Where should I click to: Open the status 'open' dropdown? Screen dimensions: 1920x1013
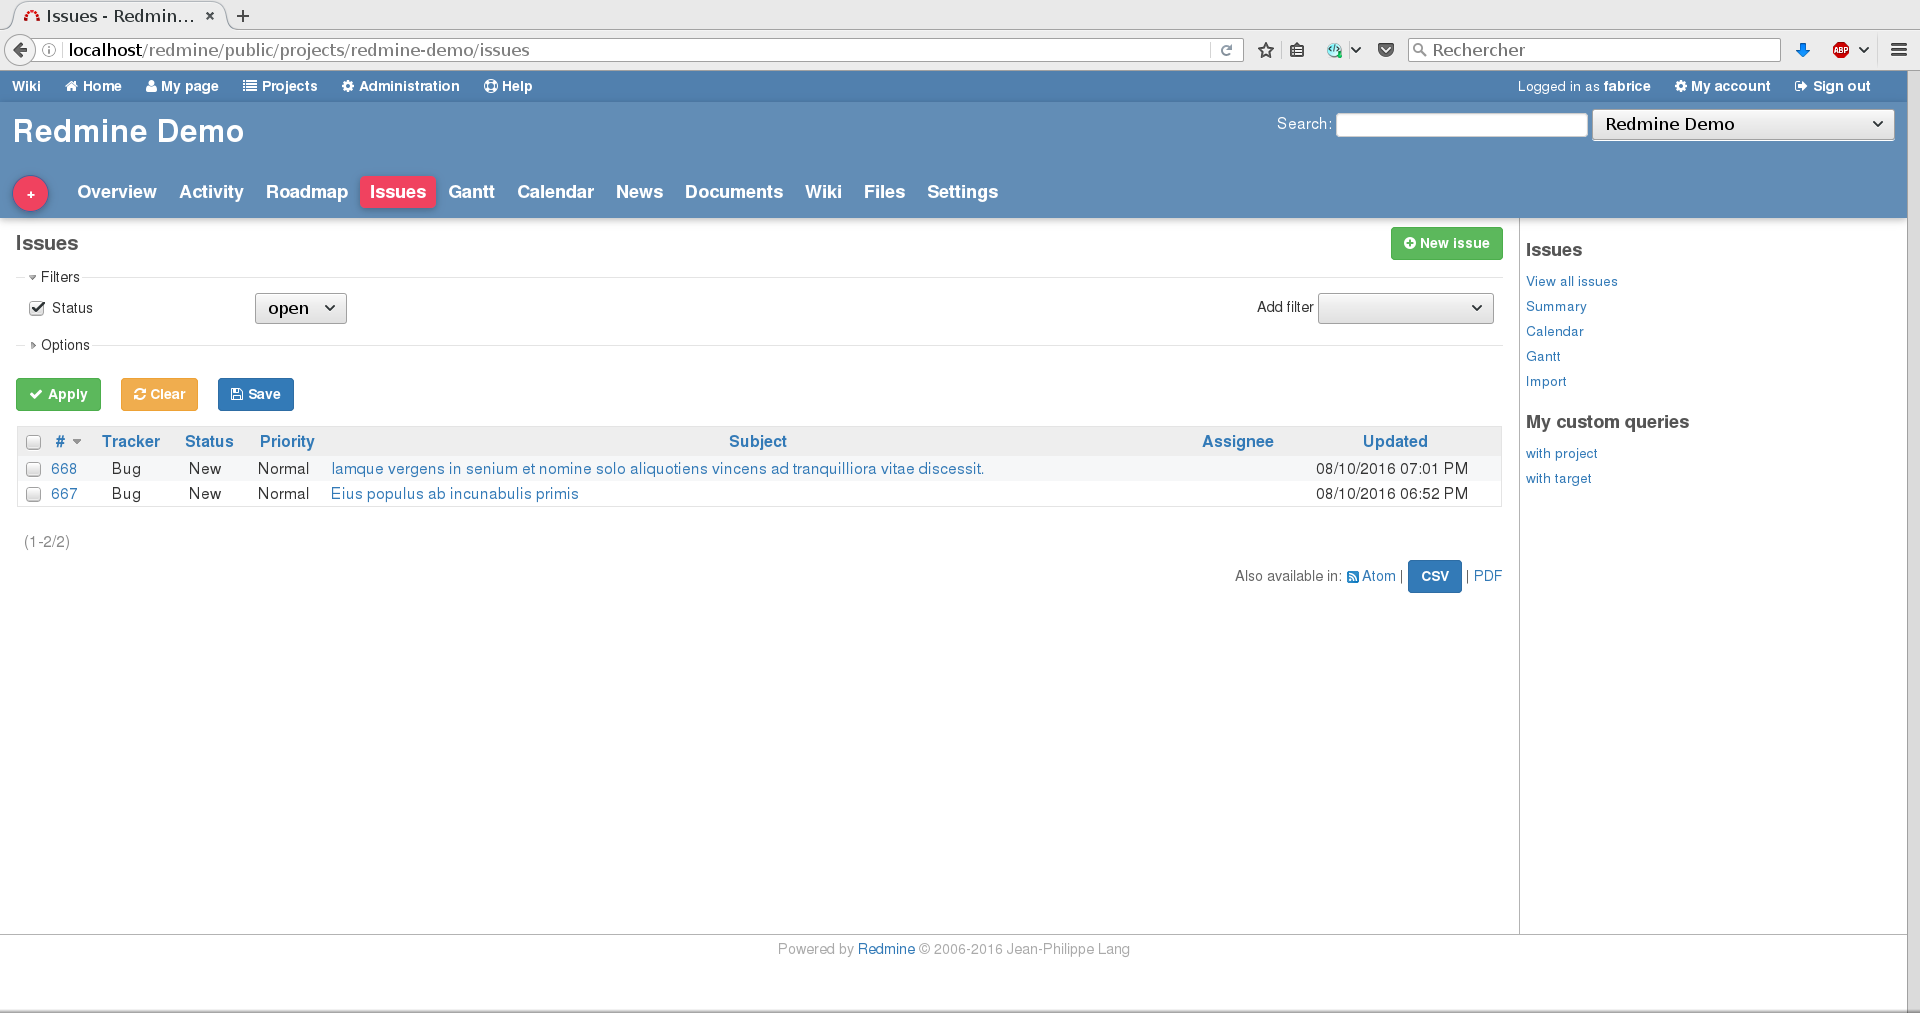[300, 308]
